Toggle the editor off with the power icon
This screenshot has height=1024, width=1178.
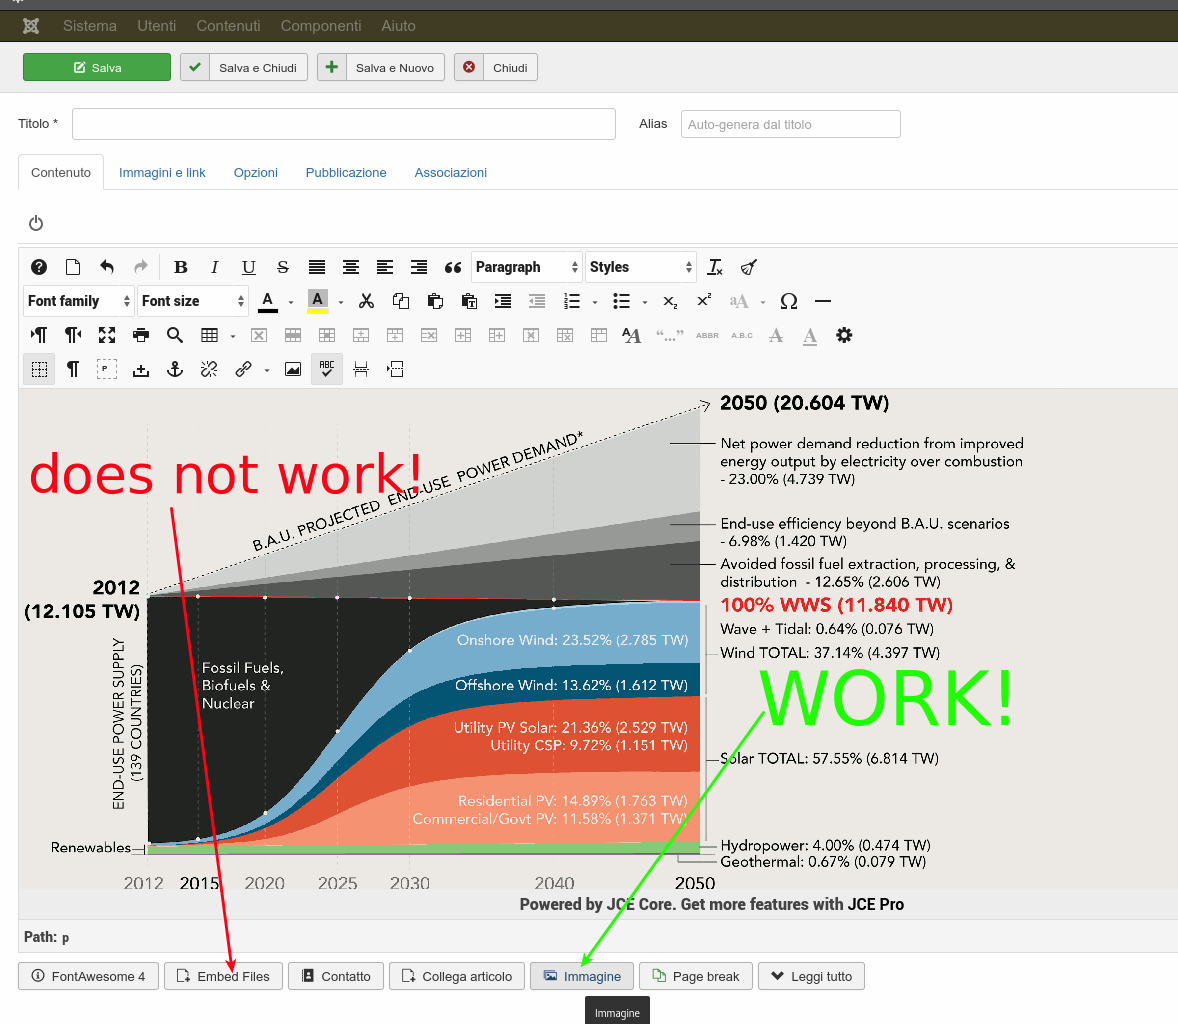[36, 223]
